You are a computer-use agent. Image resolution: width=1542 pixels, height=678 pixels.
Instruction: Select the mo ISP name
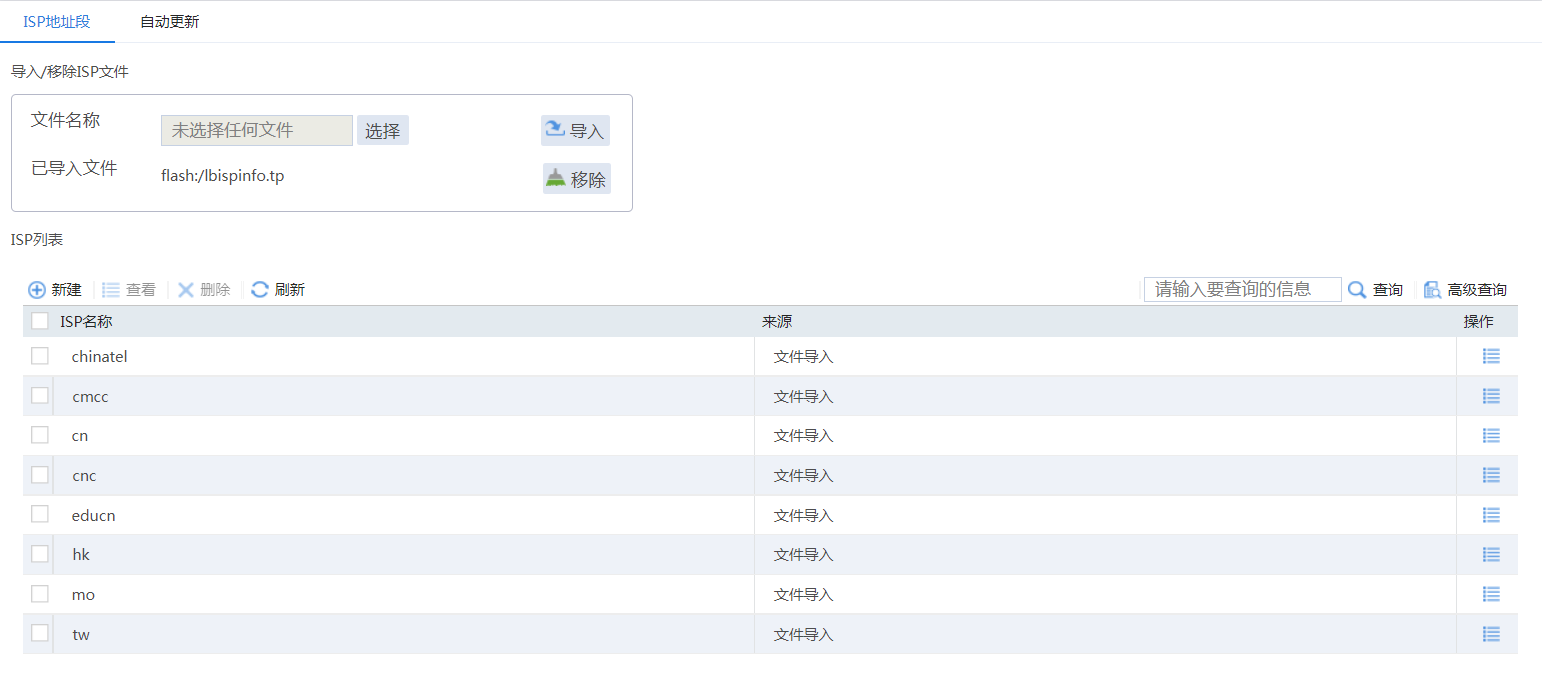click(x=84, y=594)
